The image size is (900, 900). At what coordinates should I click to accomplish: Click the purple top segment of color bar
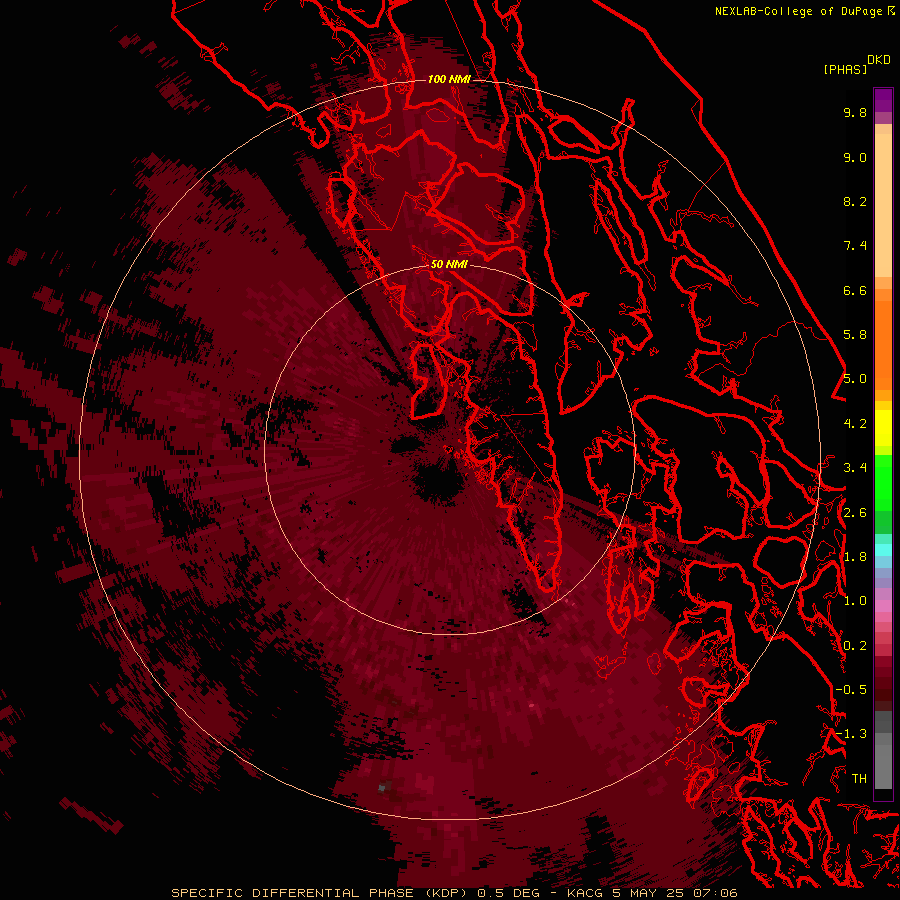click(883, 100)
